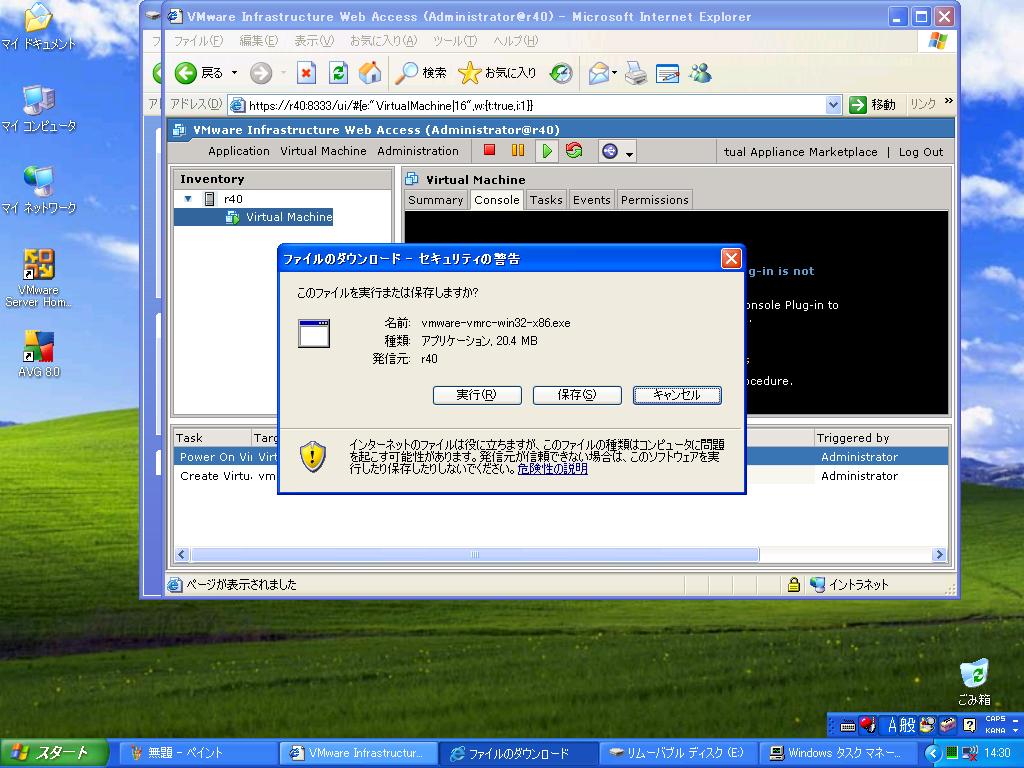Screen dimensions: 1024x768
Task: Open IE Favorites (お気に入り) star
Action: [497, 73]
